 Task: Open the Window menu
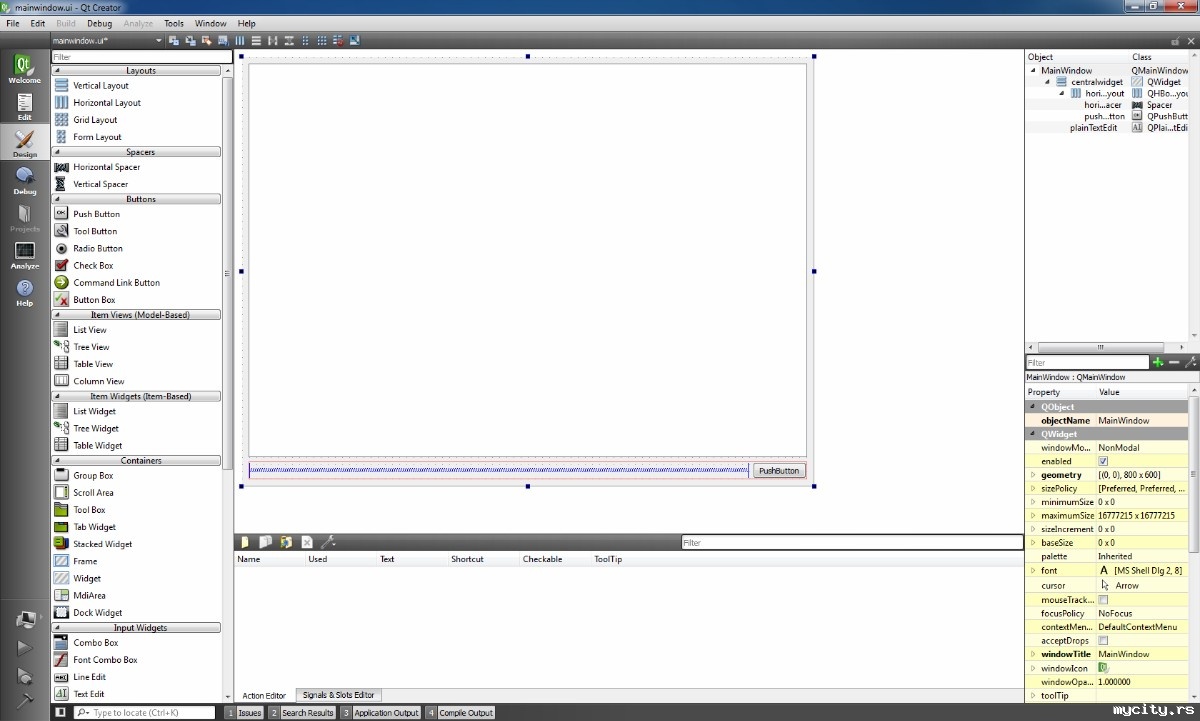click(x=210, y=23)
